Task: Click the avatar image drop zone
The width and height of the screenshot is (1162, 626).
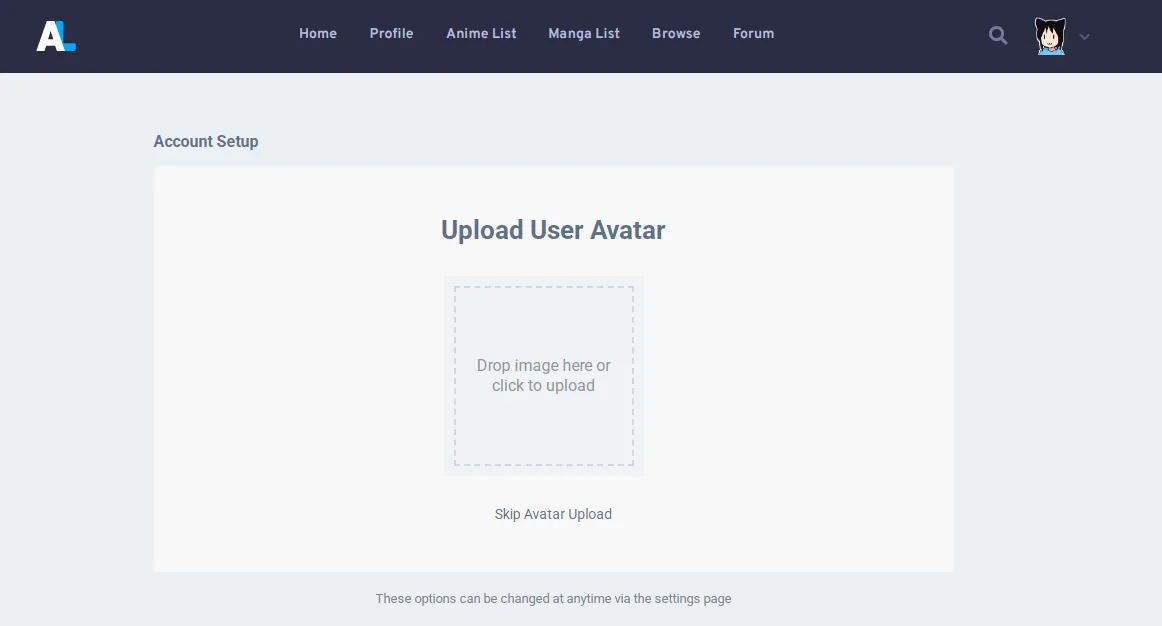Action: pyautogui.click(x=544, y=376)
